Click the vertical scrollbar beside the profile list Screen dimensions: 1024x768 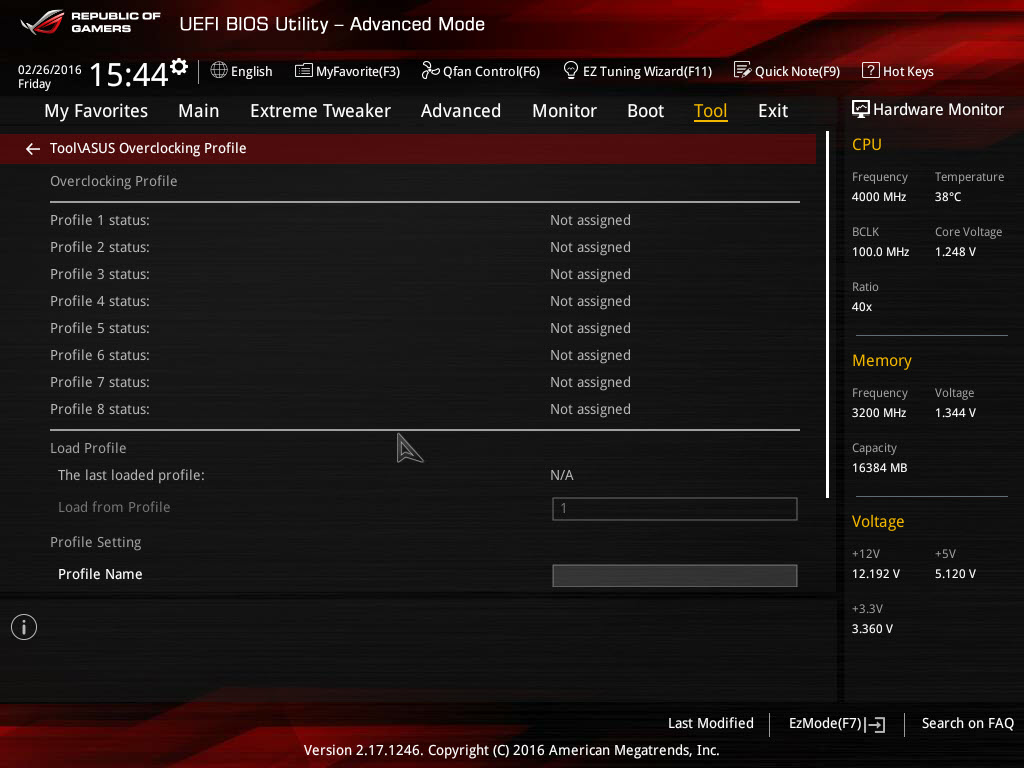coord(827,315)
